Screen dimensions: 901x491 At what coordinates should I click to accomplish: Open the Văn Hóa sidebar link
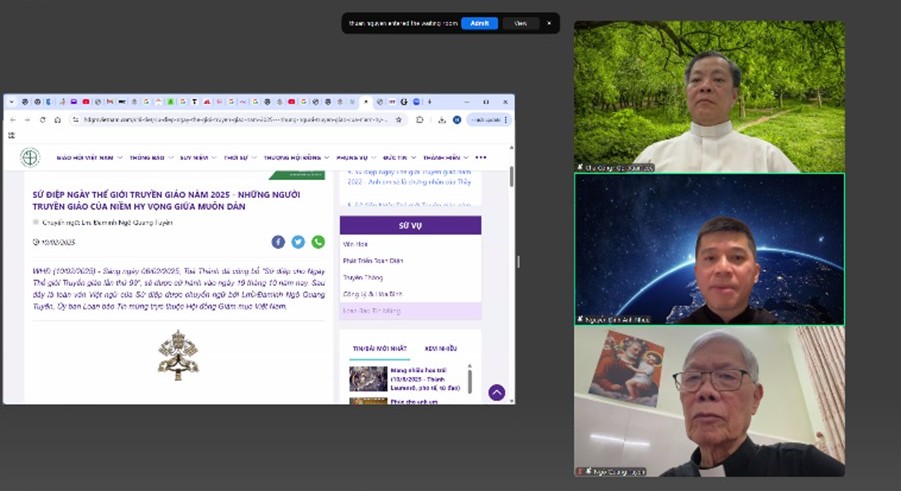click(355, 244)
